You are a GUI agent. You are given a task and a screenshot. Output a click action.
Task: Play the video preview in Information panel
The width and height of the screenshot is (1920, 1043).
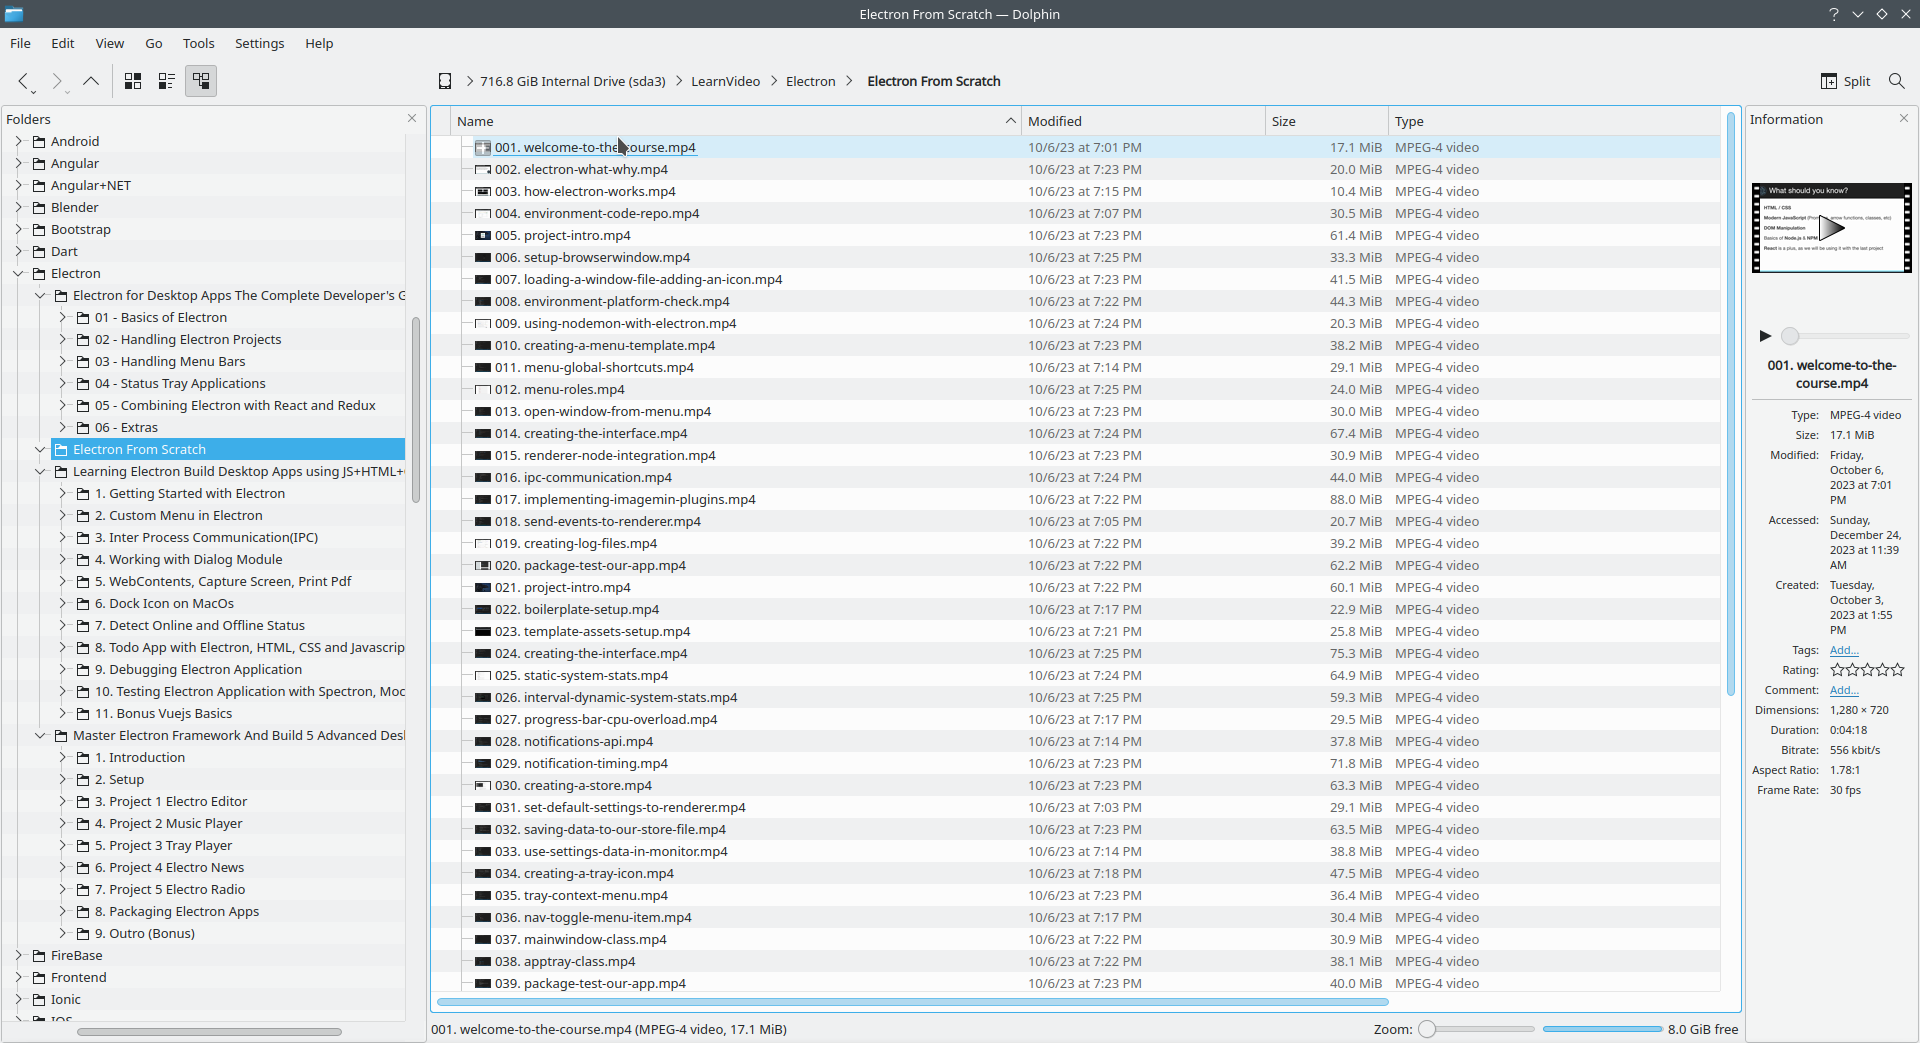click(x=1765, y=336)
